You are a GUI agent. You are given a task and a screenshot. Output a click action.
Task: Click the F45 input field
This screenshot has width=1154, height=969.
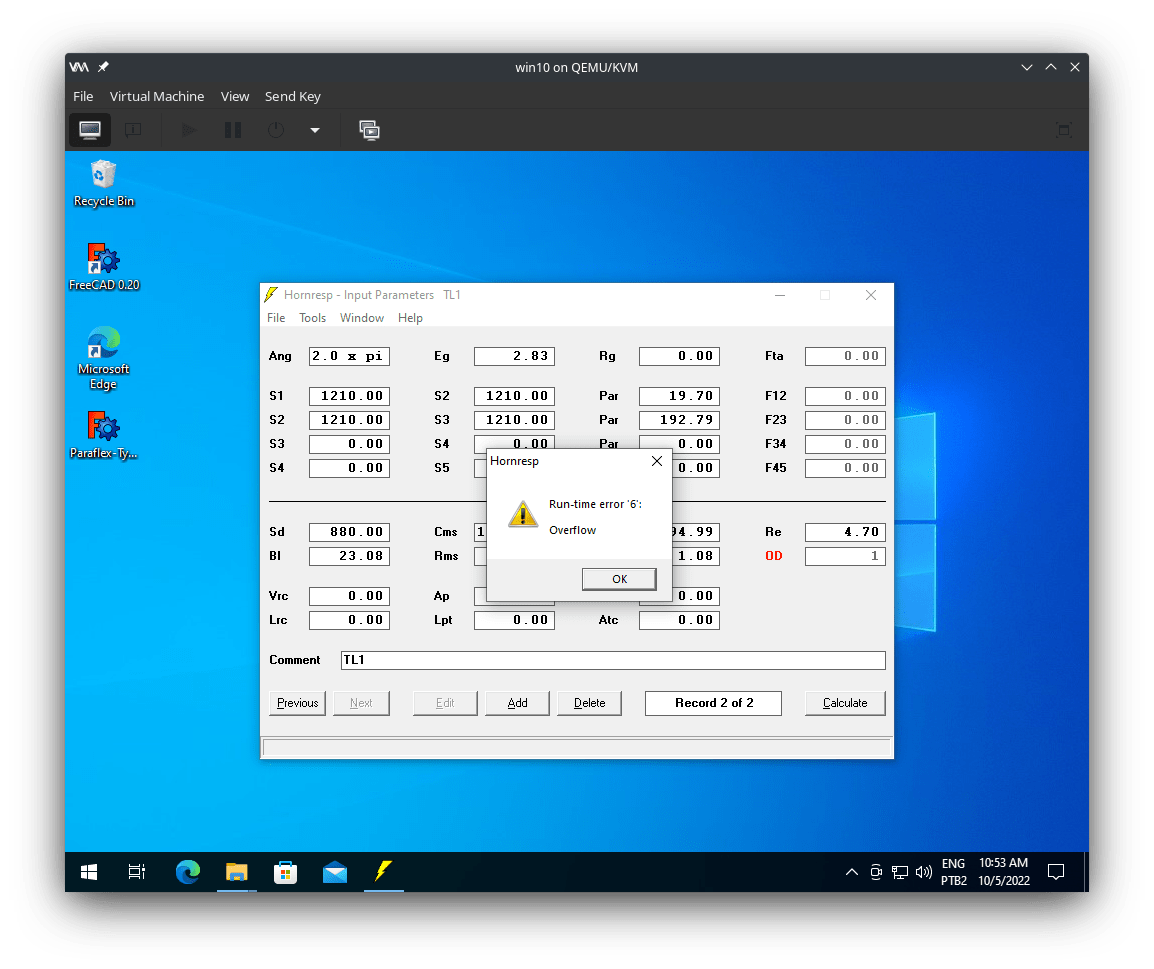(845, 468)
